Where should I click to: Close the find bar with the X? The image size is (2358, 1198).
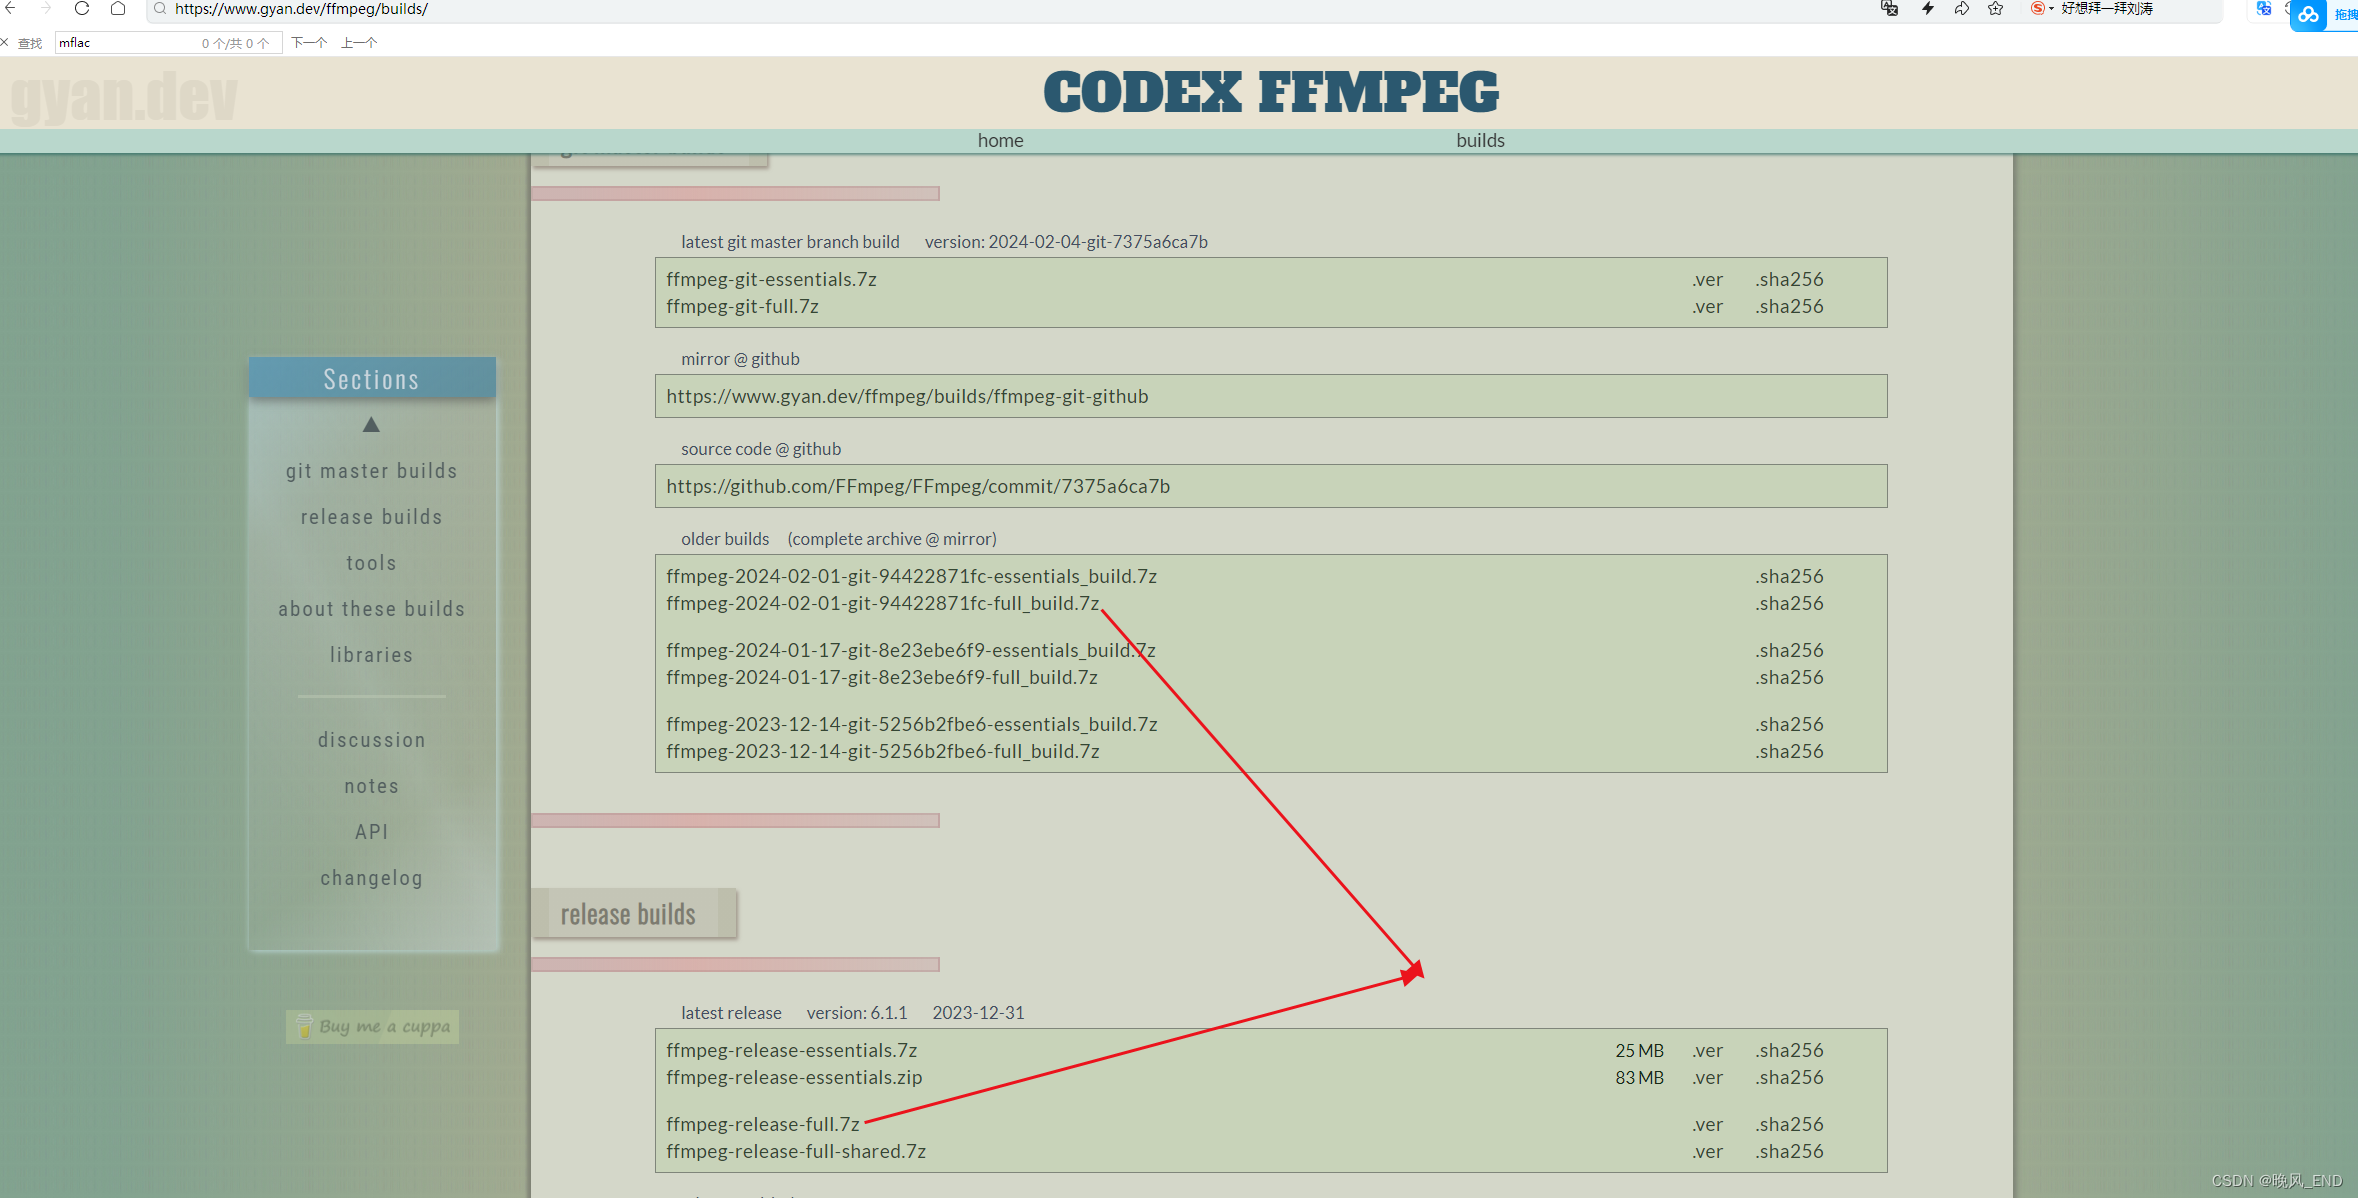(5, 42)
